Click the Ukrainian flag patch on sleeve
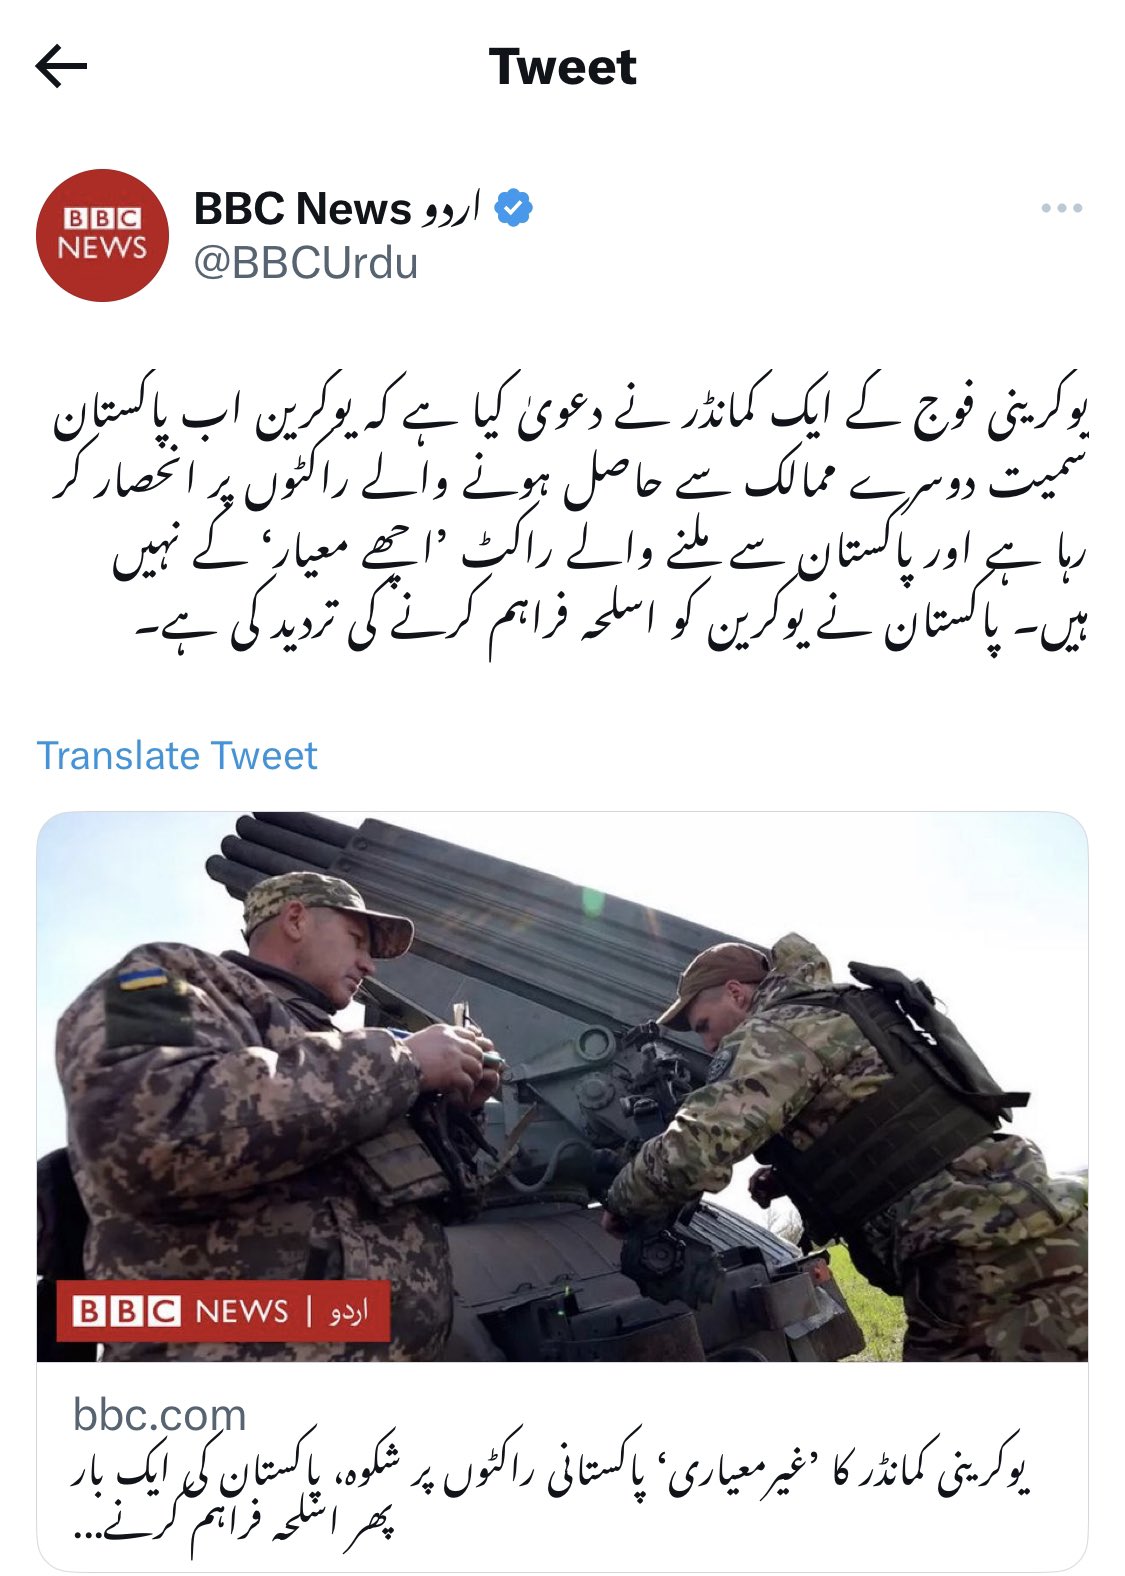This screenshot has width=1125, height=1576. [143, 977]
